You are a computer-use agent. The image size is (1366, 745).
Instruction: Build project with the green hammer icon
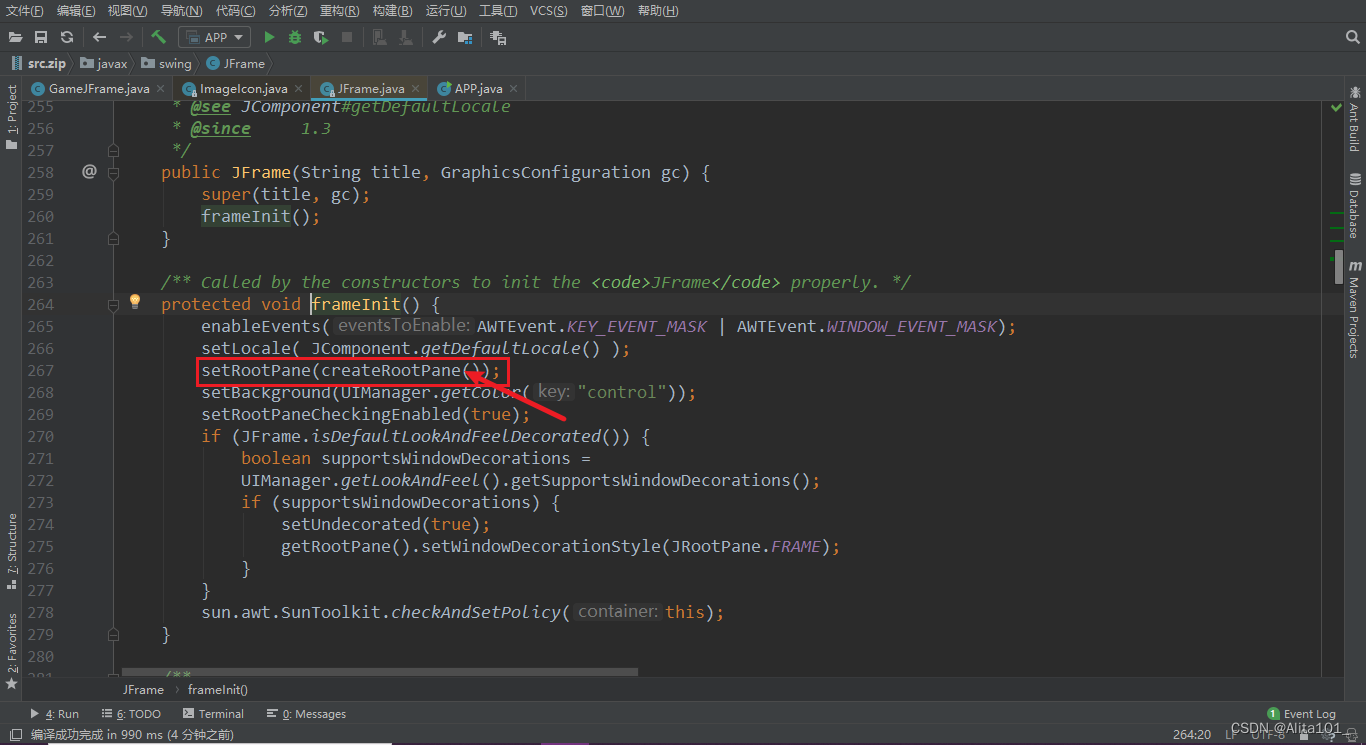pyautogui.click(x=158, y=37)
